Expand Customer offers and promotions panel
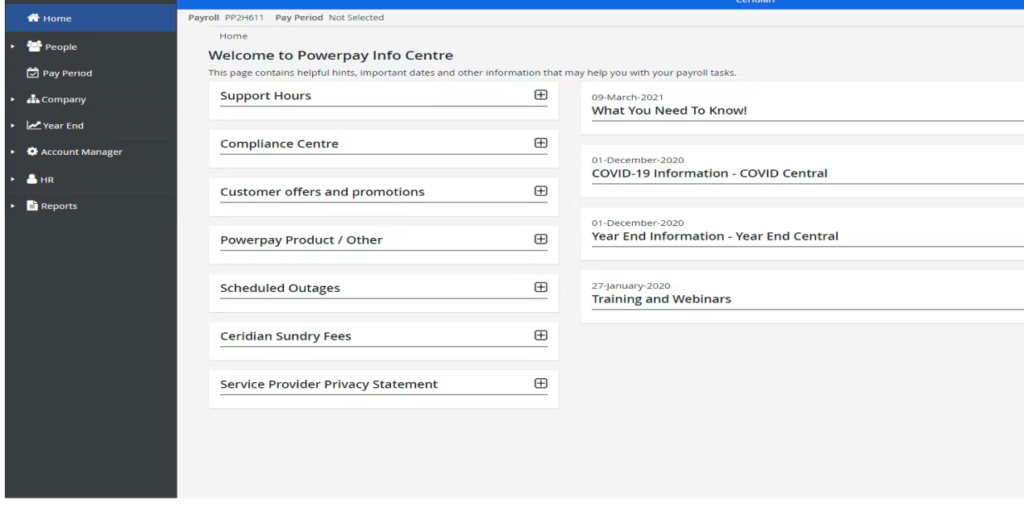This screenshot has height=529, width=1024. click(x=540, y=191)
